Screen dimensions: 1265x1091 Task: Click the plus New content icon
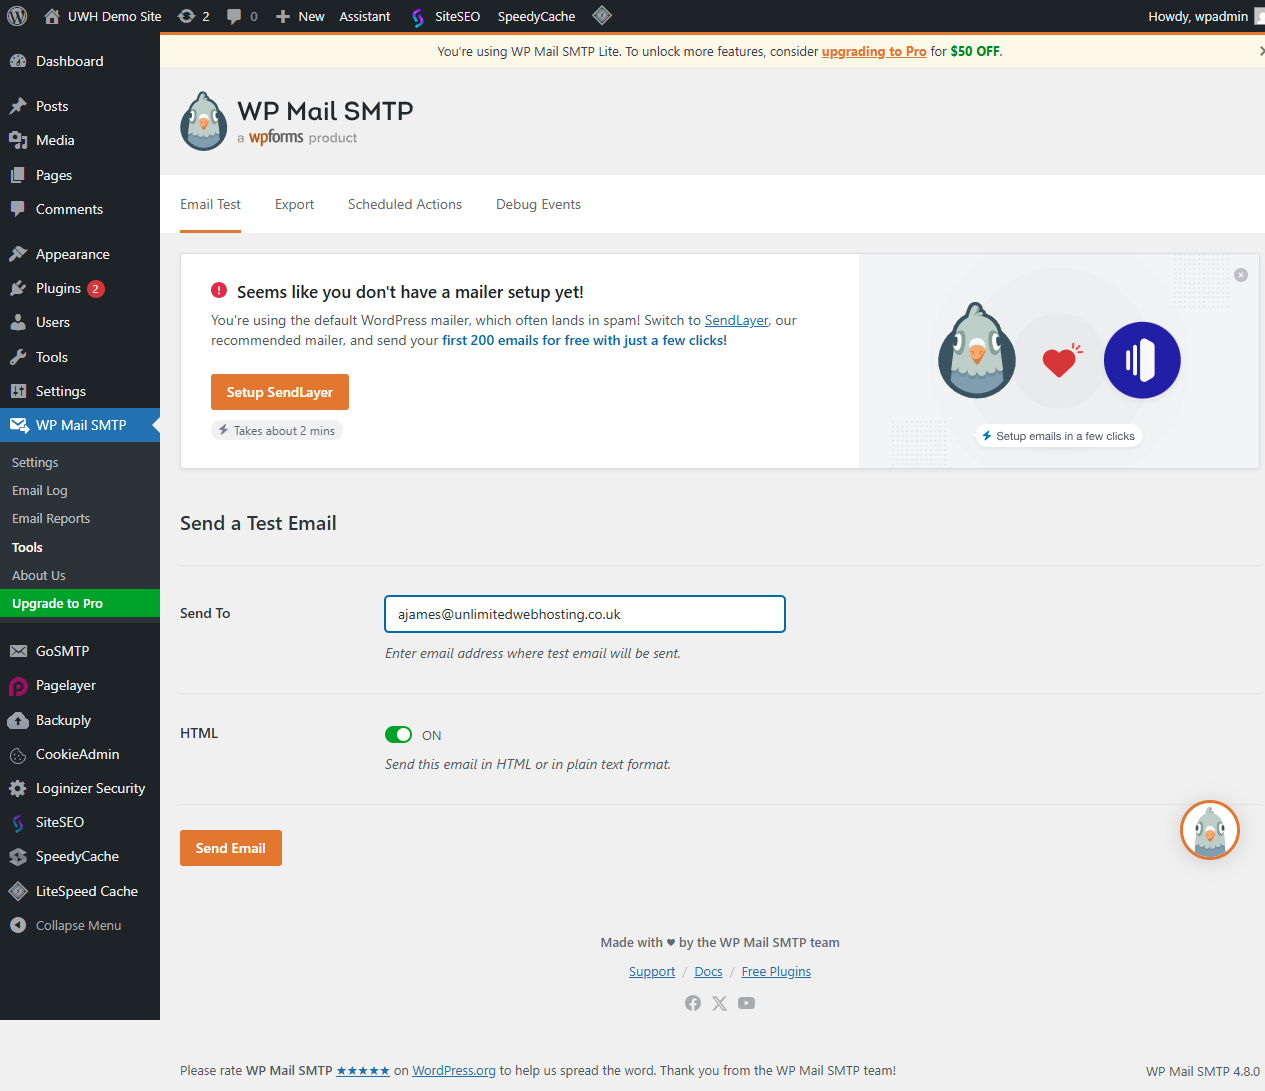click(283, 16)
